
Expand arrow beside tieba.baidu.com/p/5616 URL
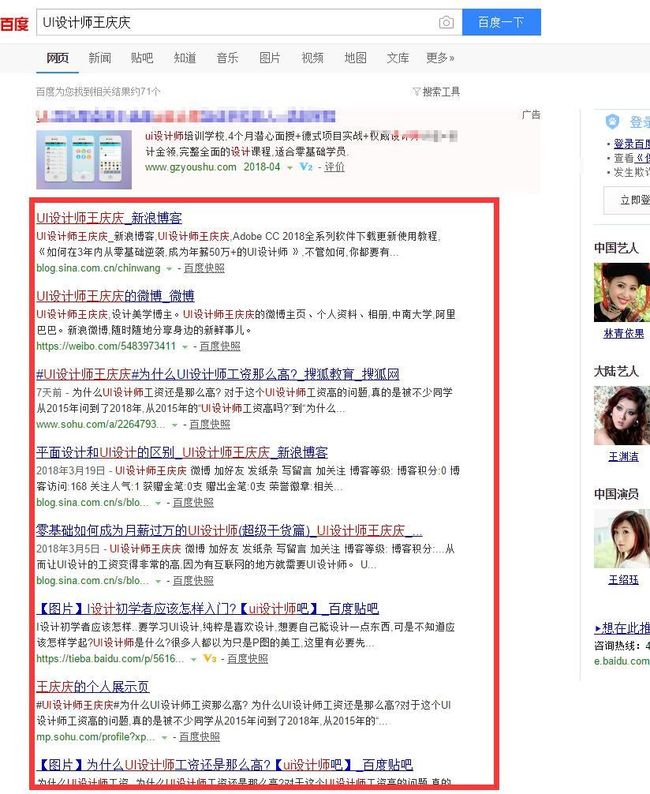point(193,659)
